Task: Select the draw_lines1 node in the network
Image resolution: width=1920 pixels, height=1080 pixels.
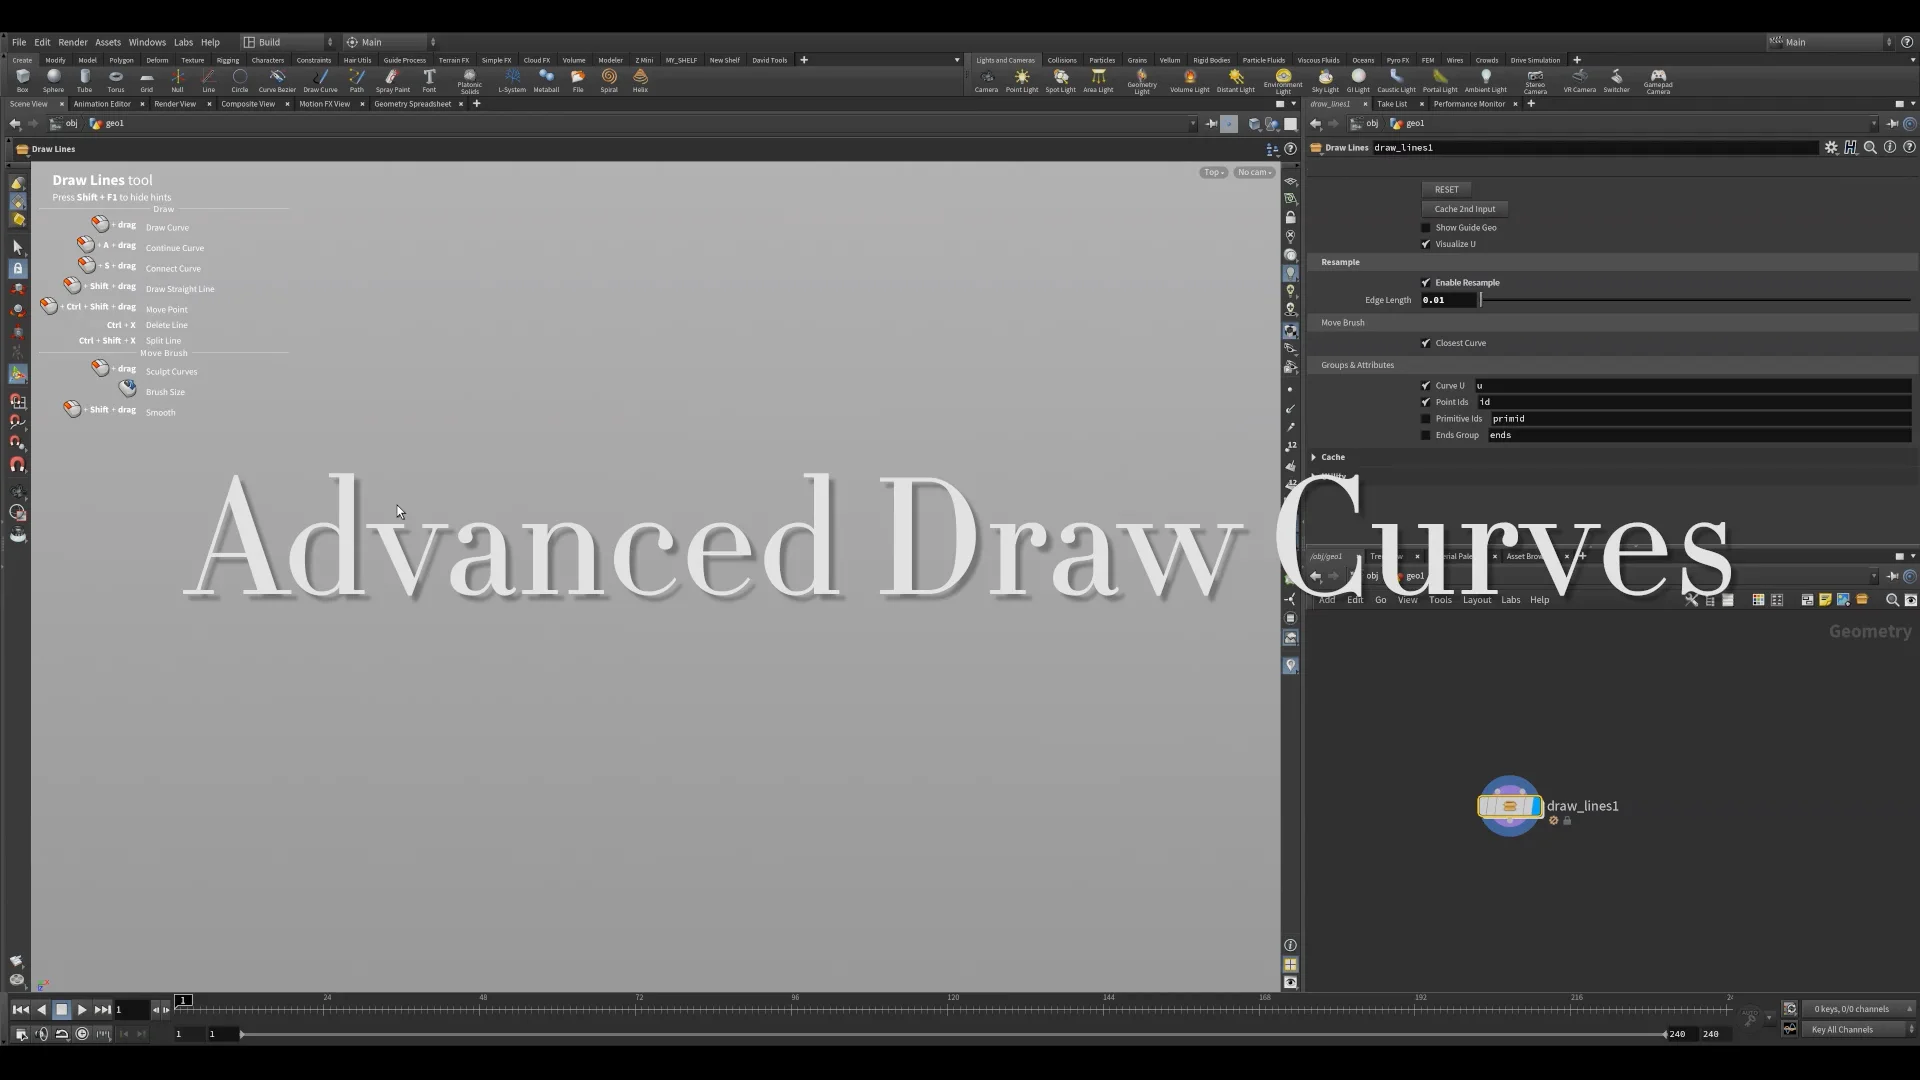Action: 1510,806
